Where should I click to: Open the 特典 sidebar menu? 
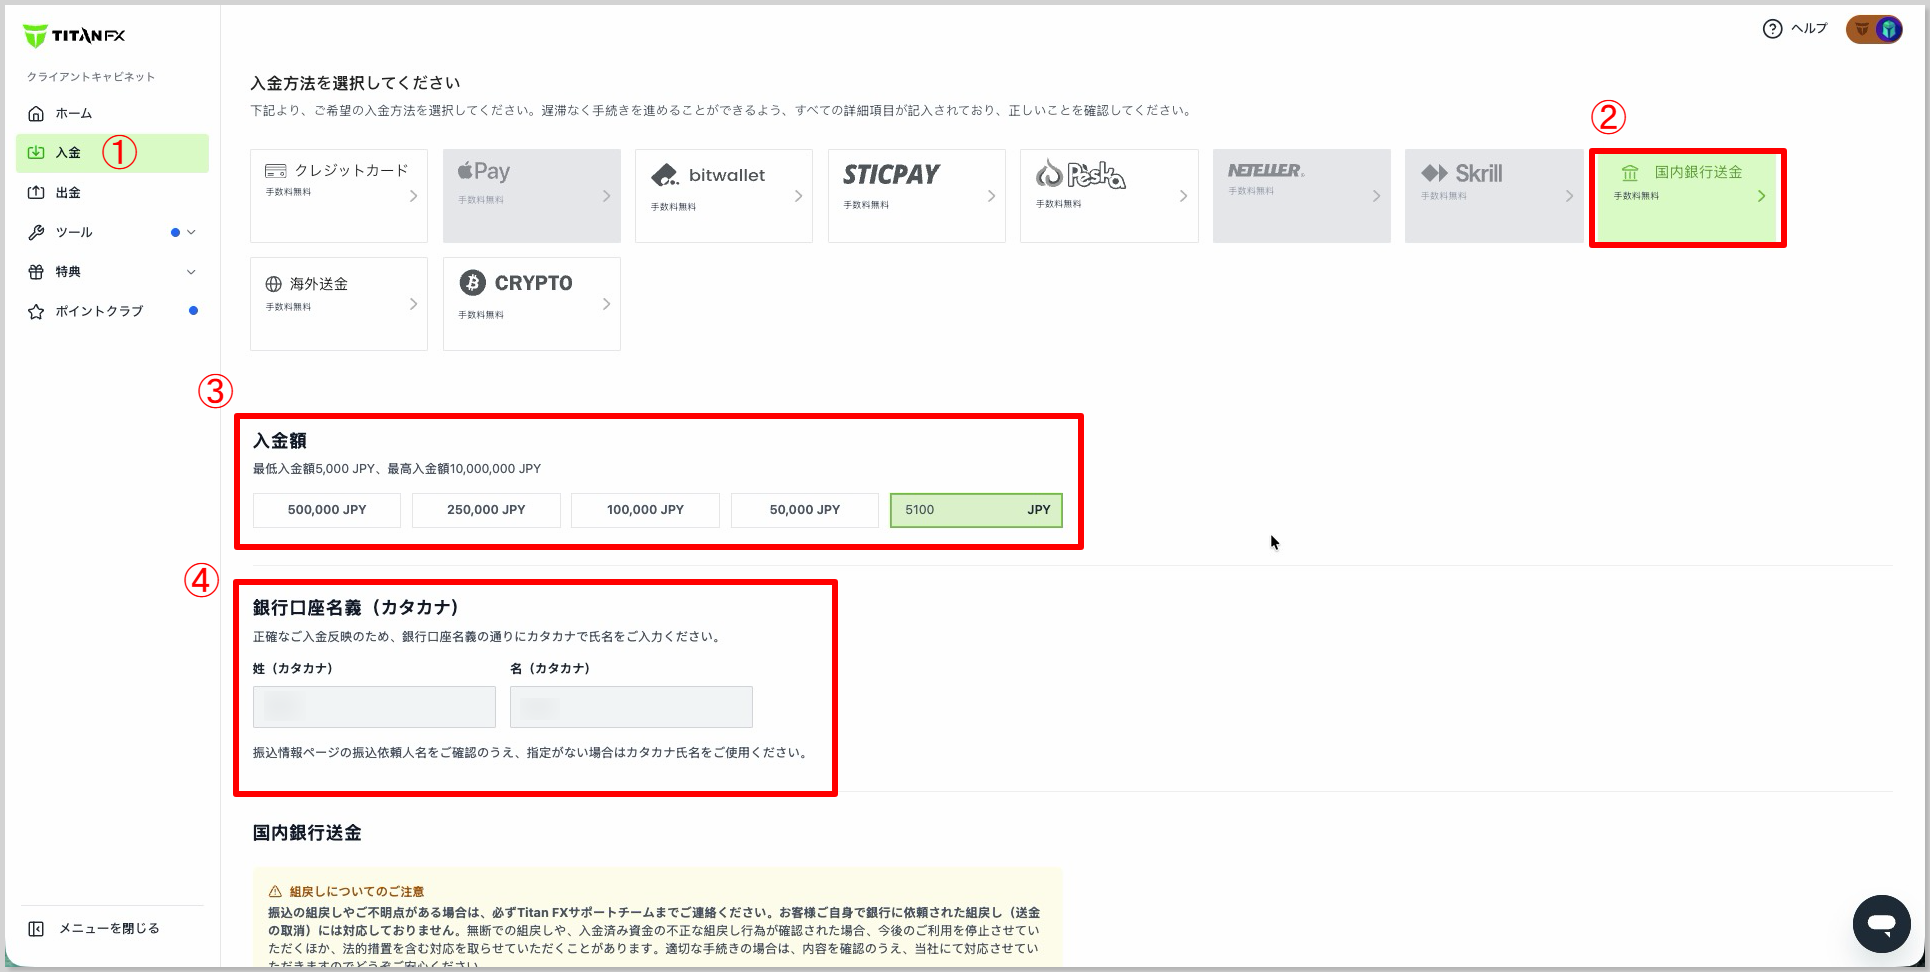112,272
